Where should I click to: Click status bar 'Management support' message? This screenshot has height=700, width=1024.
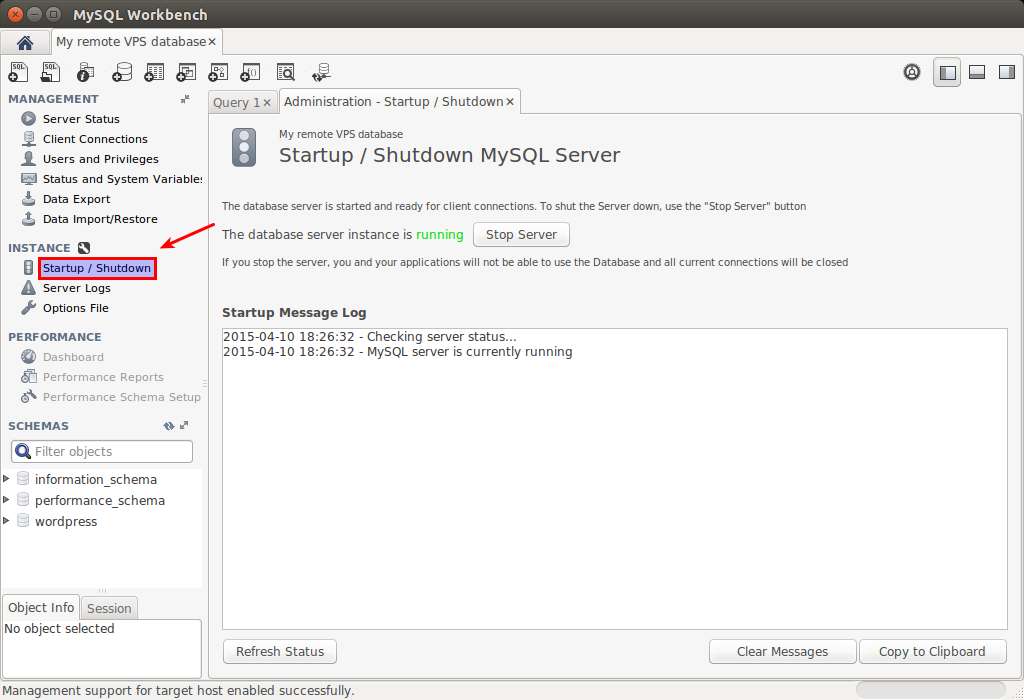click(178, 691)
